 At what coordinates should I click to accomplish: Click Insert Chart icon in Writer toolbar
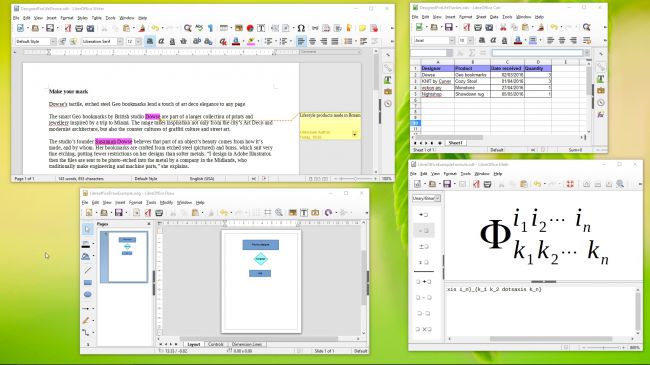[x=250, y=28]
